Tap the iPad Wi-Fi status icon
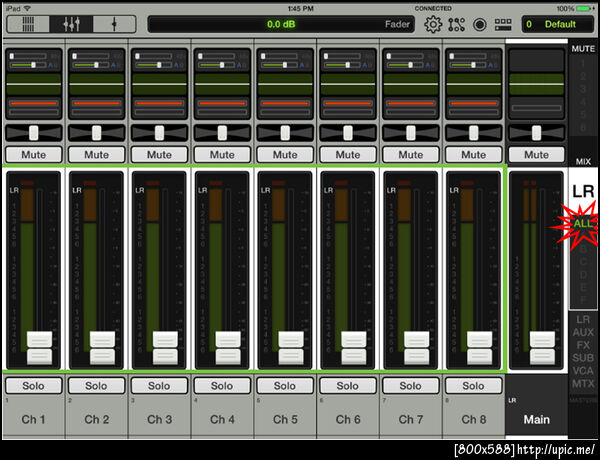Screen dimensions: 600x460 click(x=27, y=8)
